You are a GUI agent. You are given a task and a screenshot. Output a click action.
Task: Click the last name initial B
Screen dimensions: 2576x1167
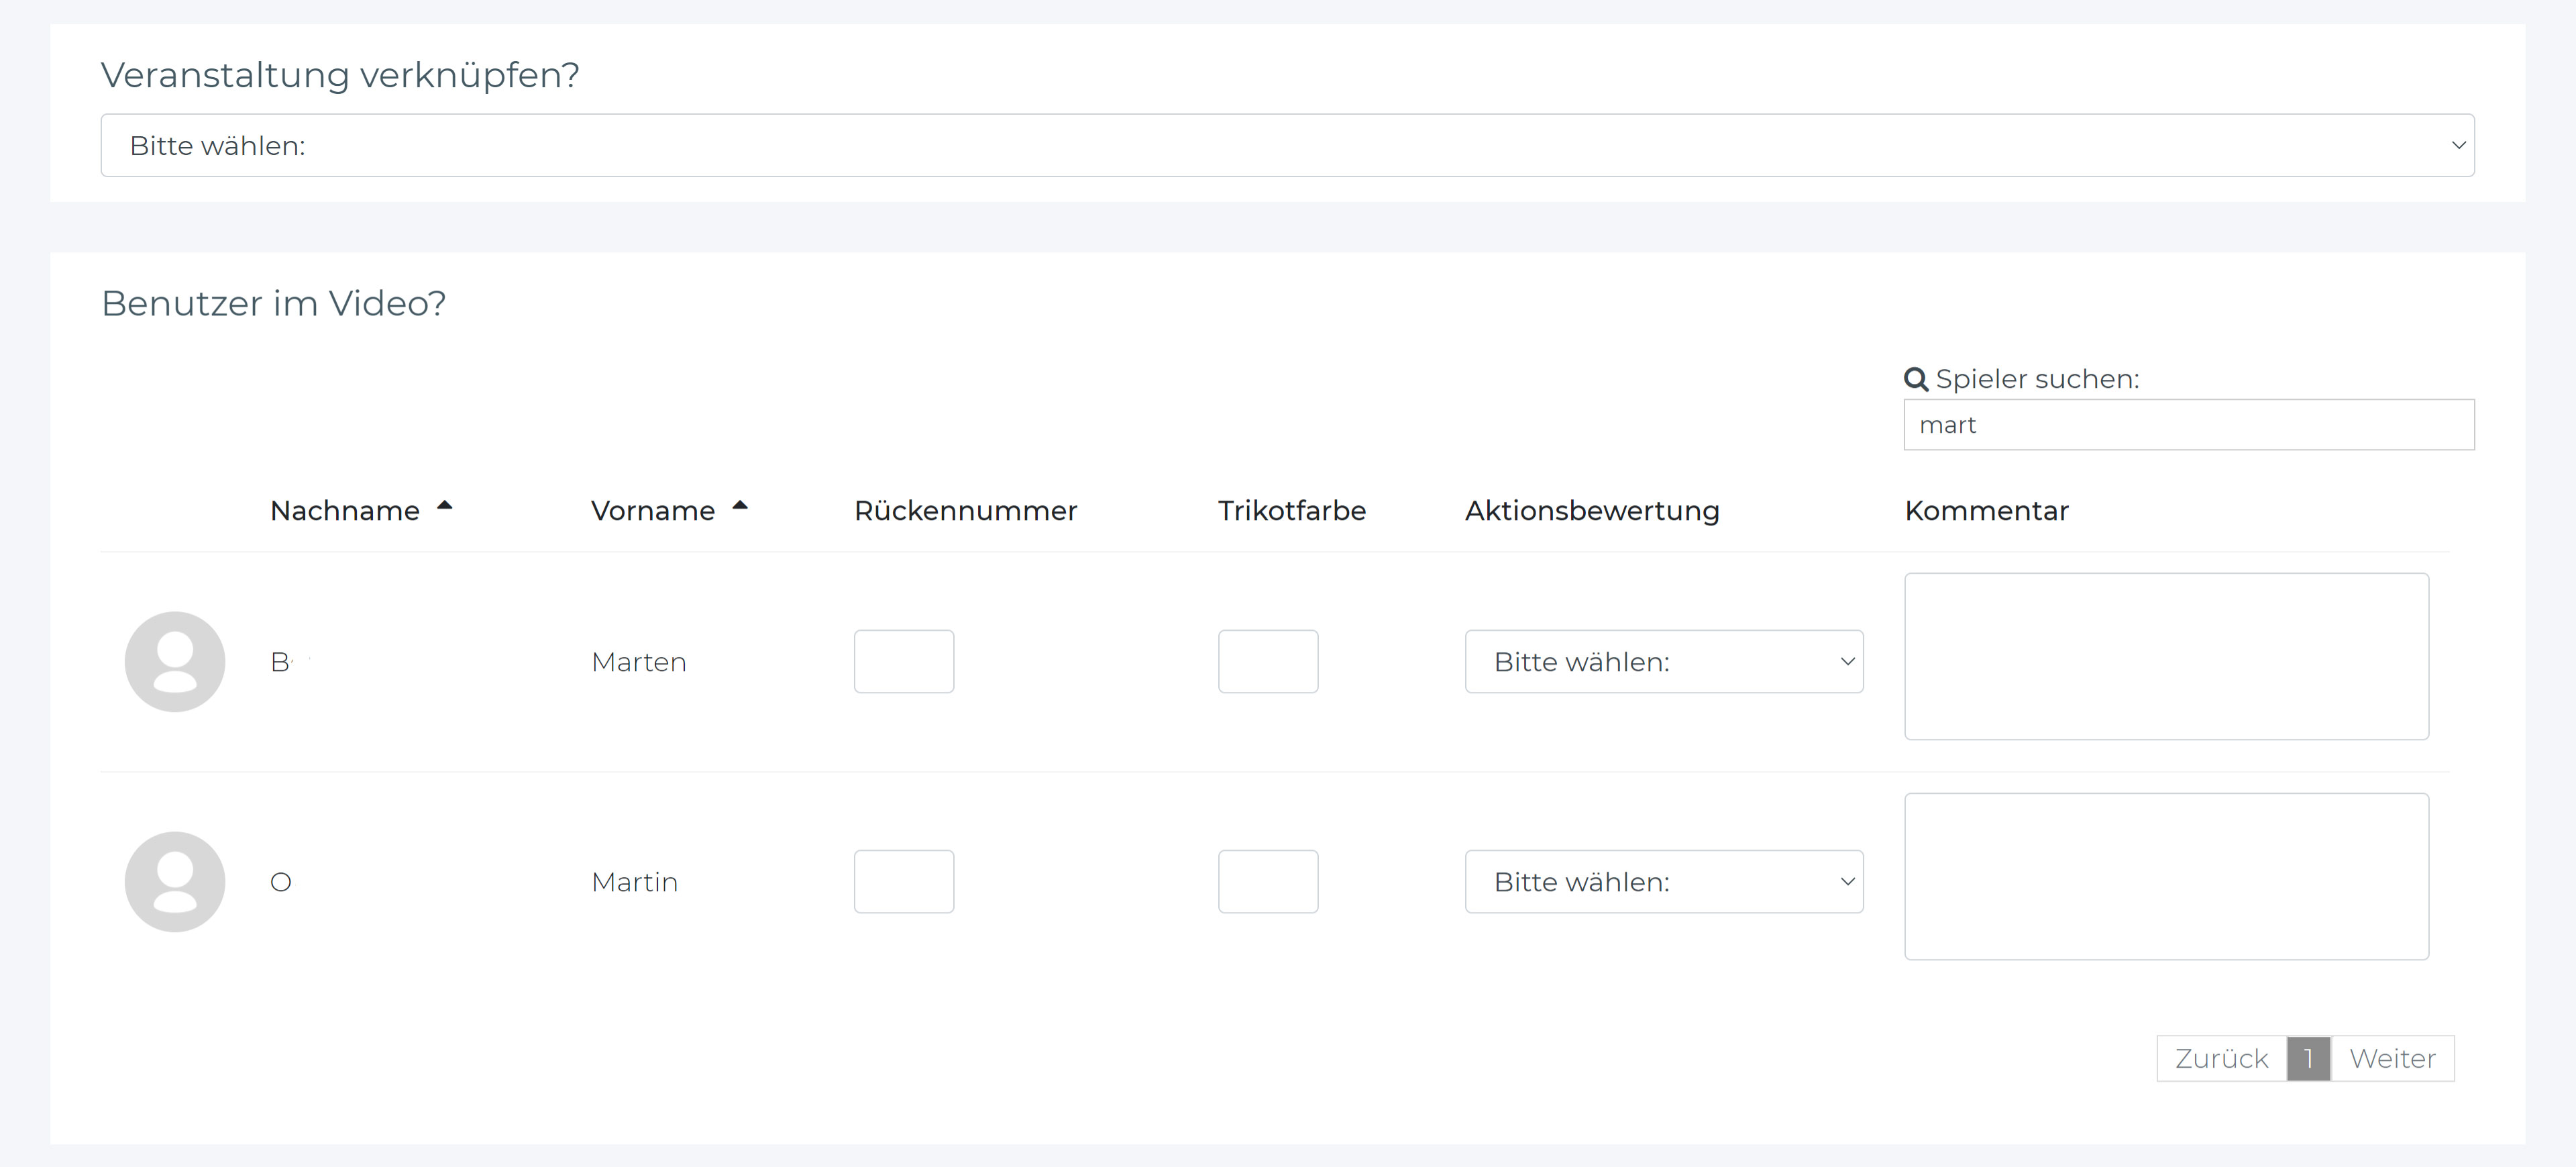[x=281, y=662]
